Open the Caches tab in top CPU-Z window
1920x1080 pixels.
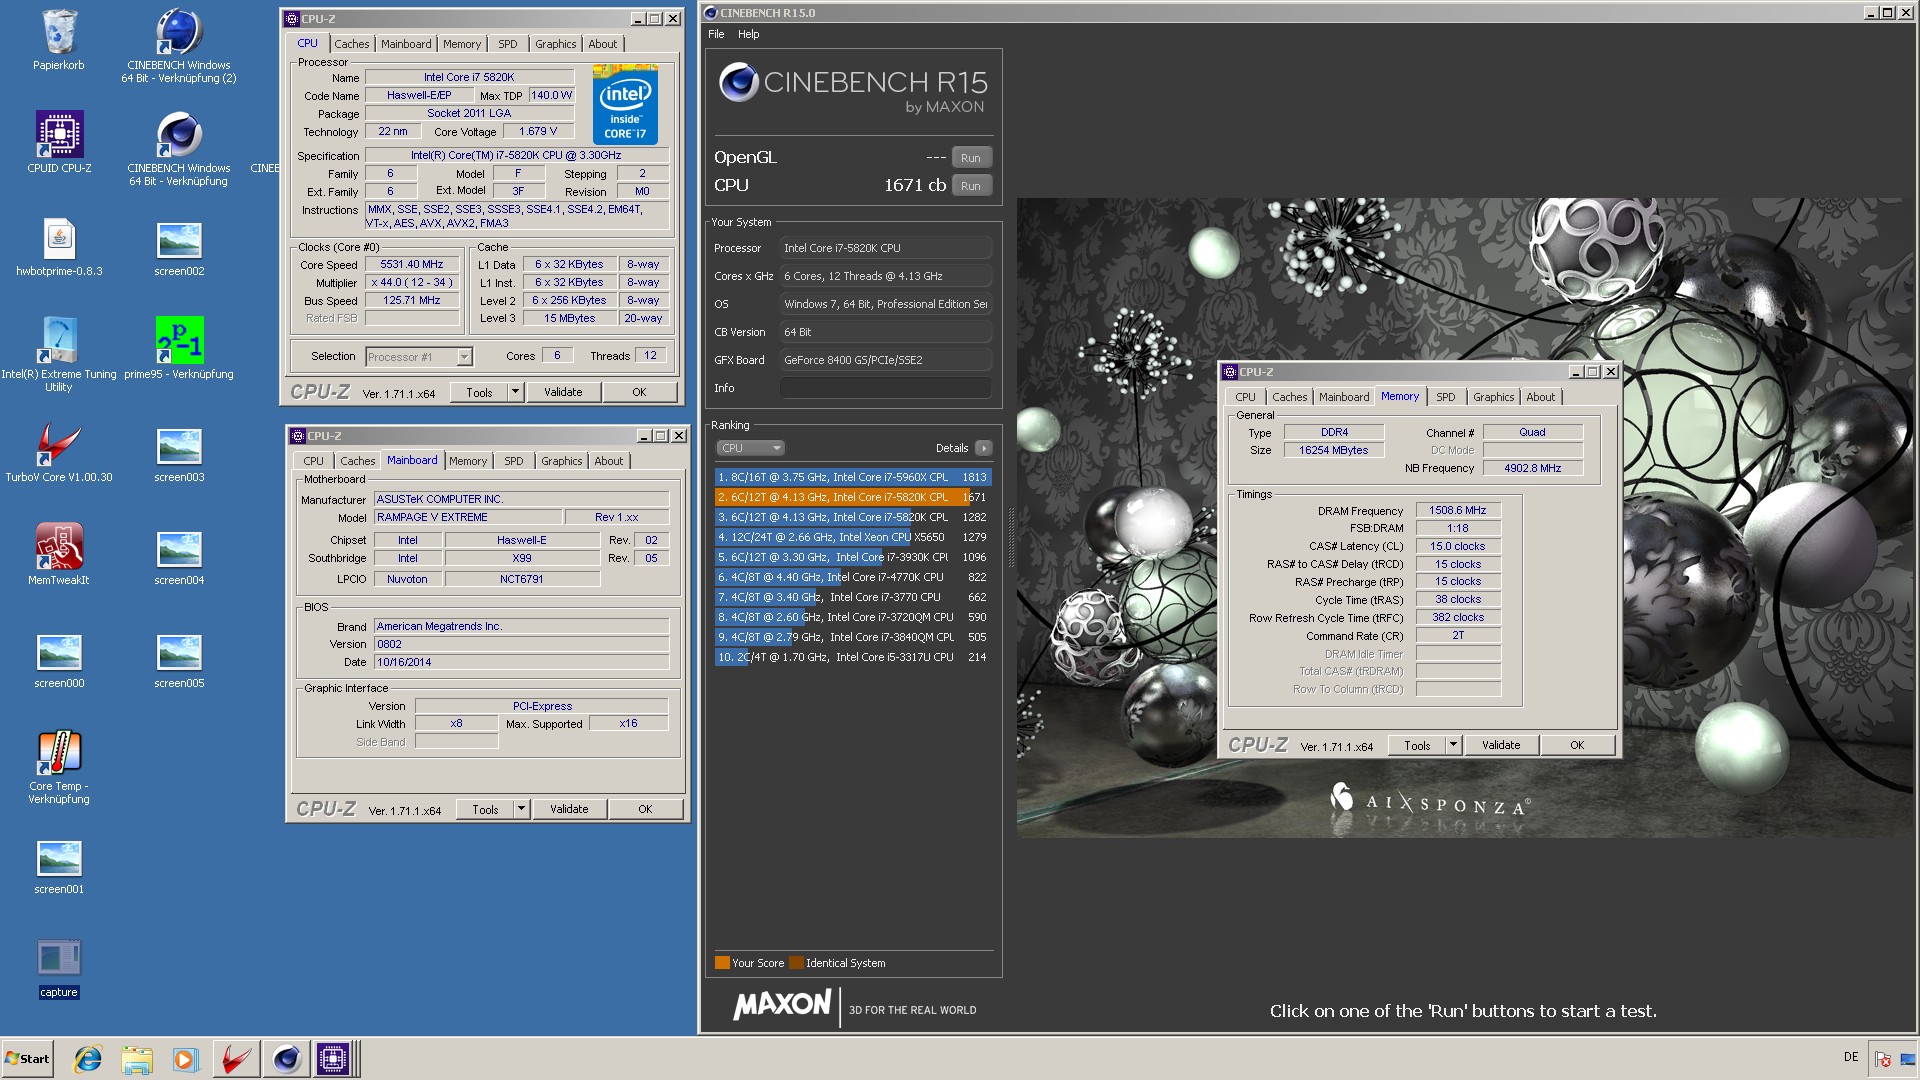pyautogui.click(x=351, y=44)
